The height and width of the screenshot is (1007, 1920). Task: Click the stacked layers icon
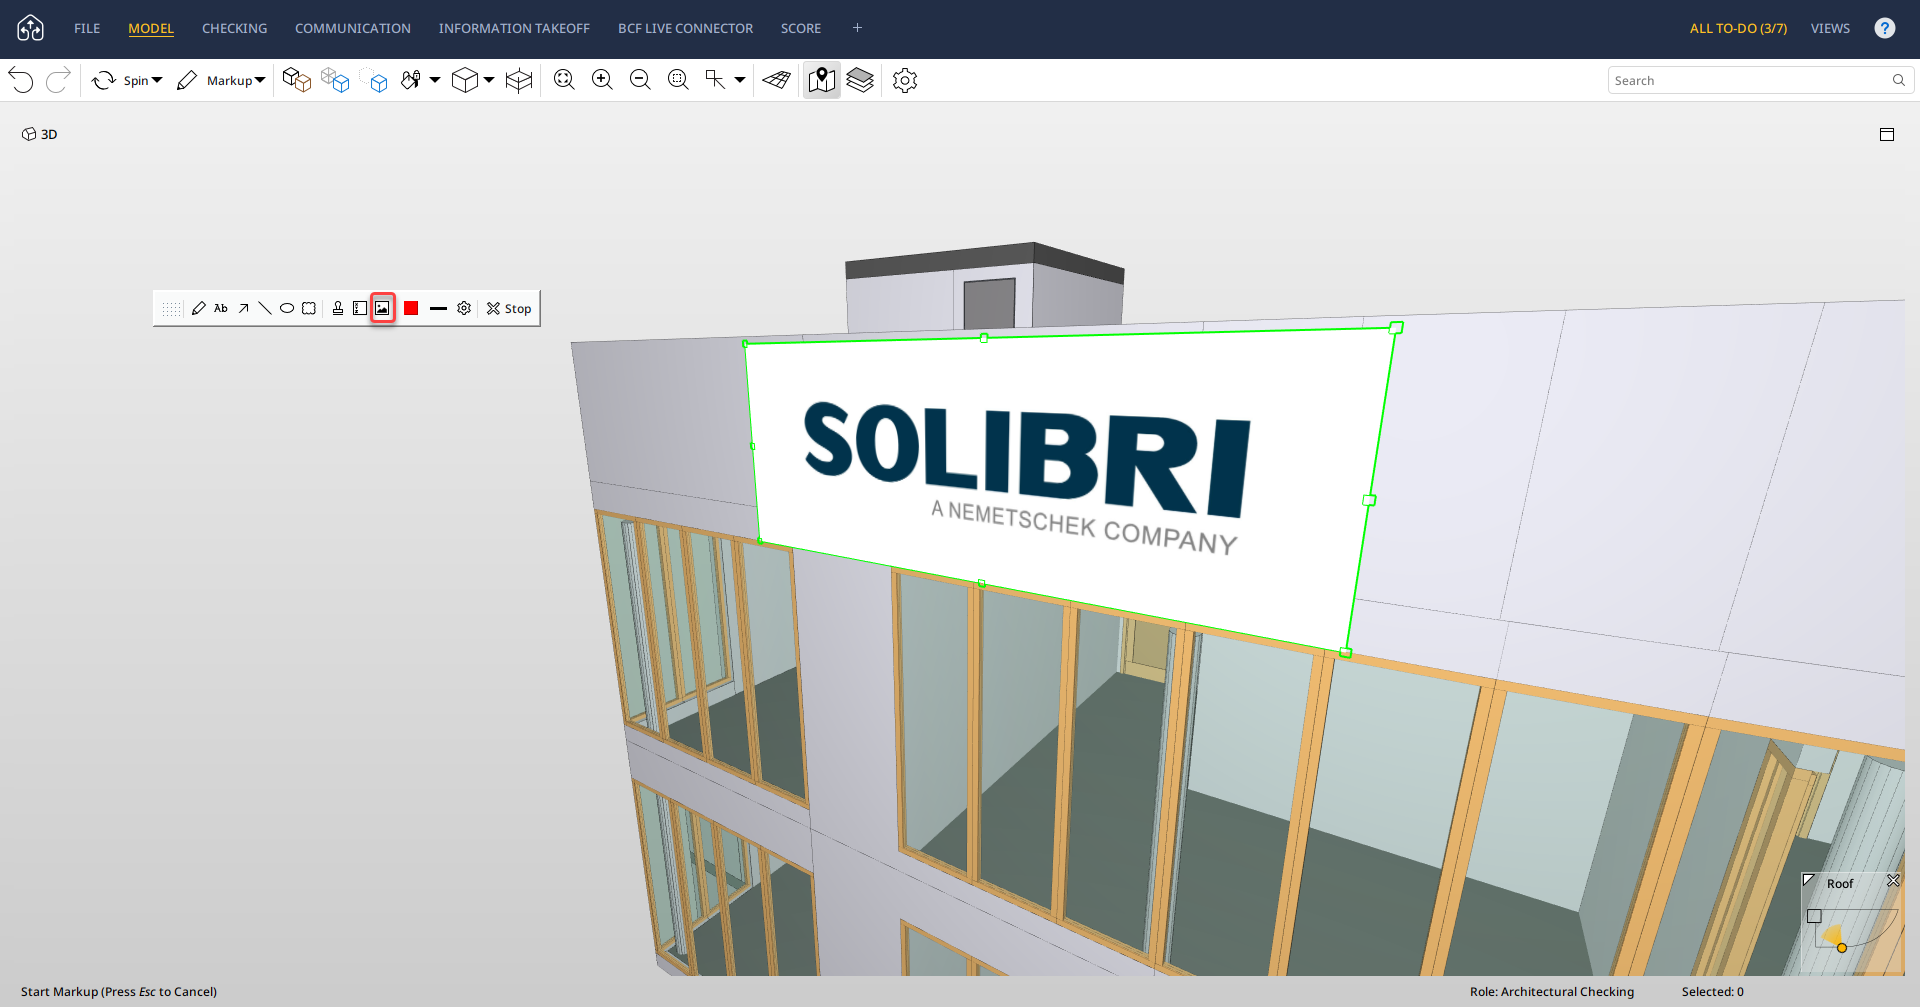860,80
